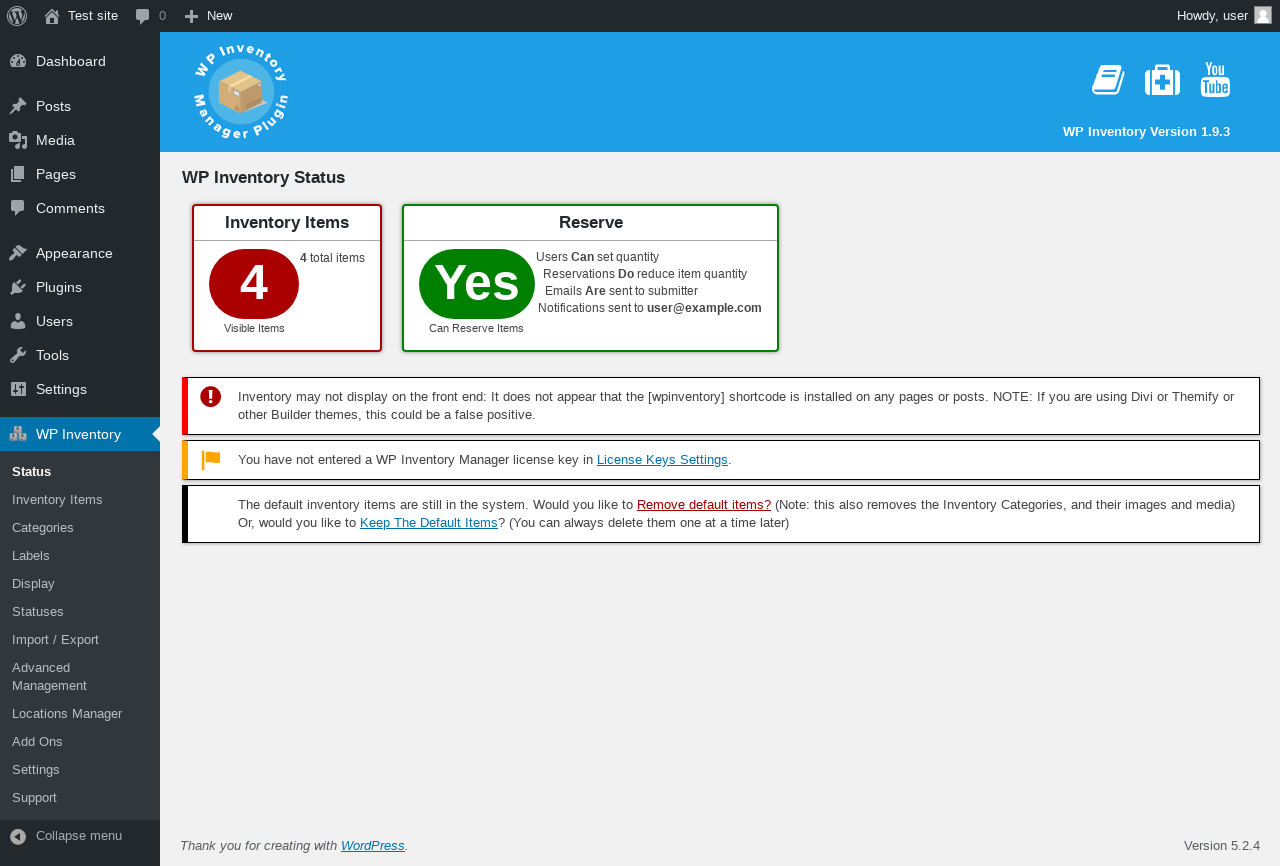Image resolution: width=1280 pixels, height=866 pixels.
Task: Click the Tools wrench icon
Action: click(x=18, y=355)
